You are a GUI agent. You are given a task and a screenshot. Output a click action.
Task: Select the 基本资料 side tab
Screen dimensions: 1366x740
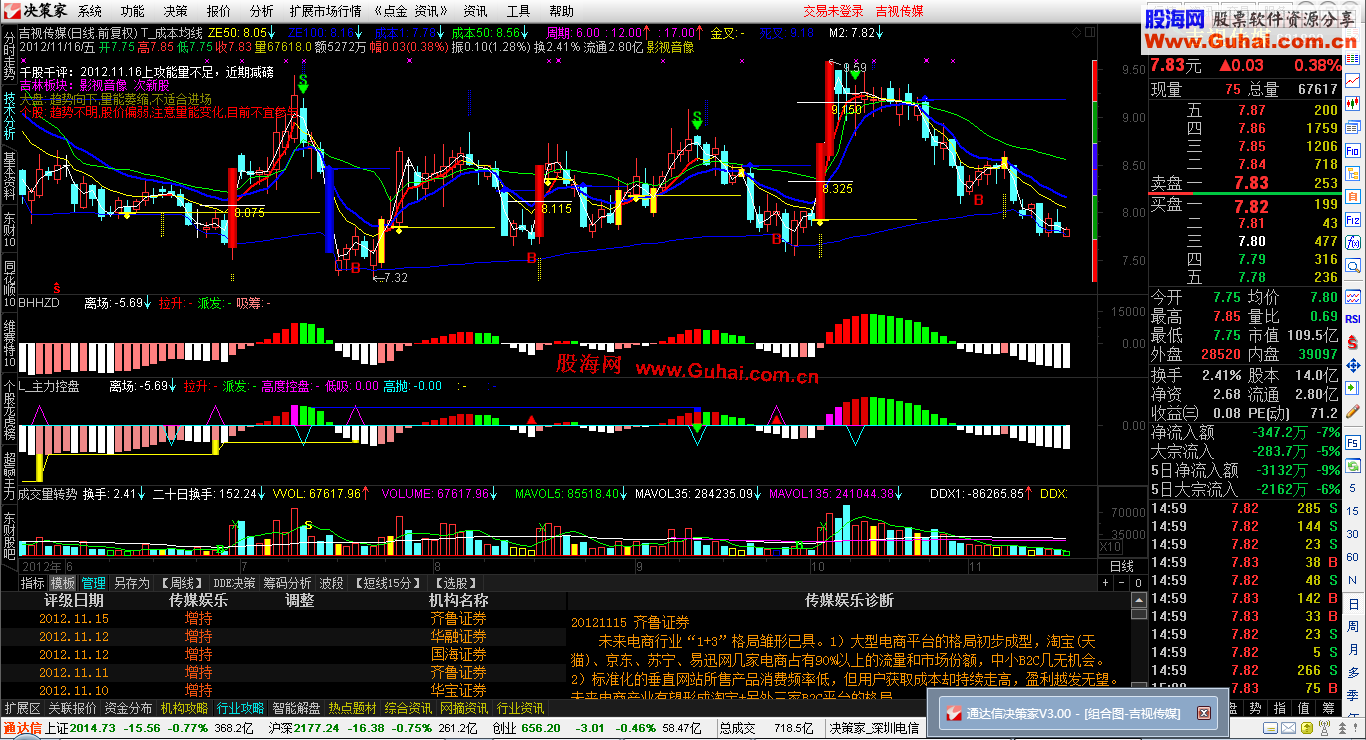click(9, 175)
